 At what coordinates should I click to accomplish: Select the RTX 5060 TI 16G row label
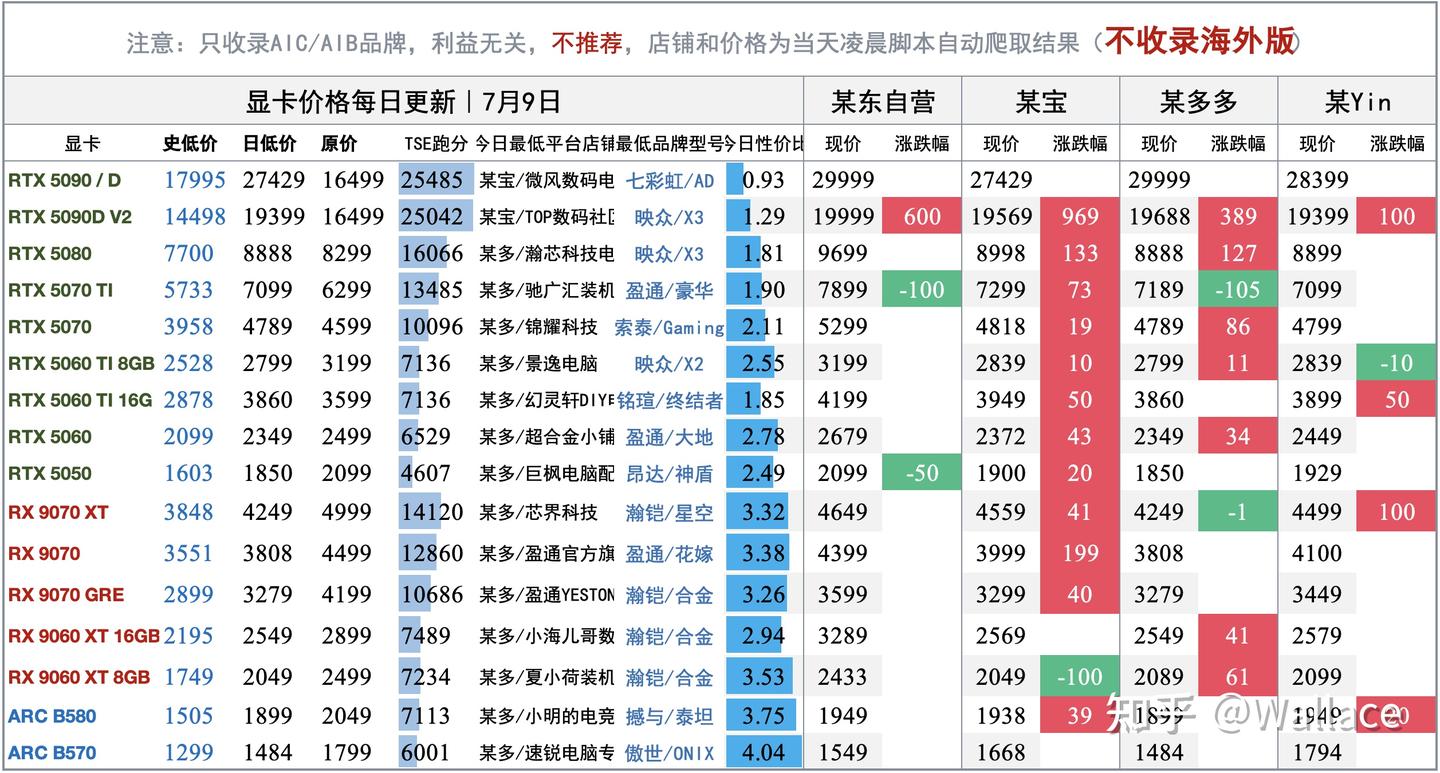coord(80,401)
